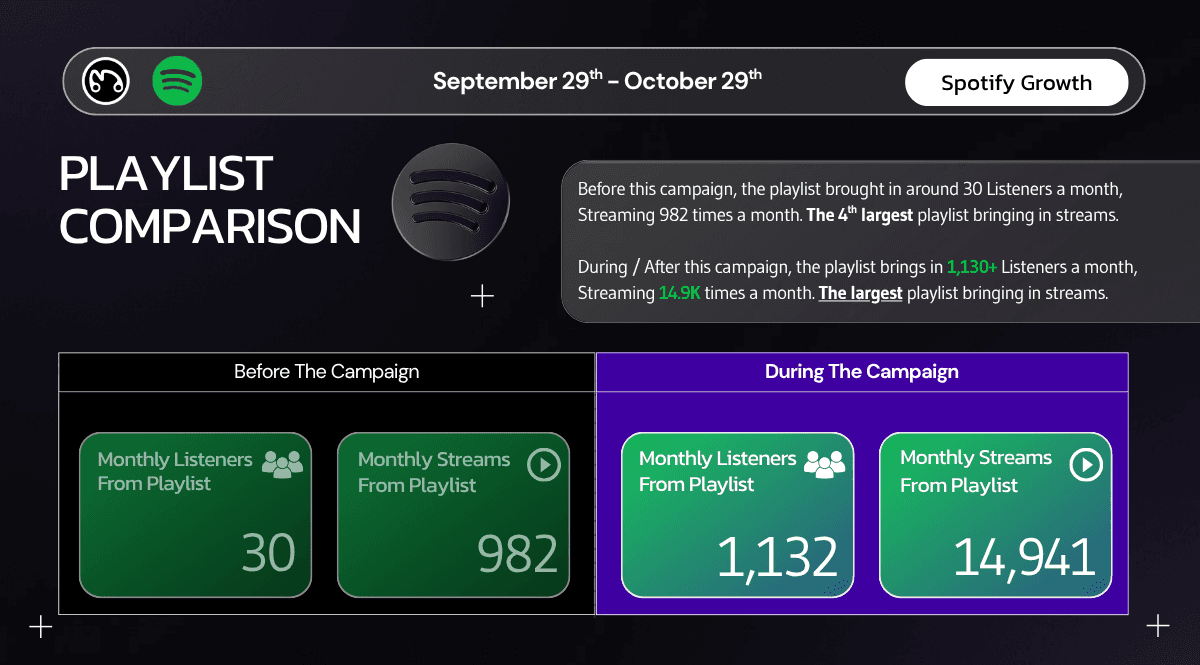Click the underlined 'The largest' text
The image size is (1200, 665).
tap(860, 294)
